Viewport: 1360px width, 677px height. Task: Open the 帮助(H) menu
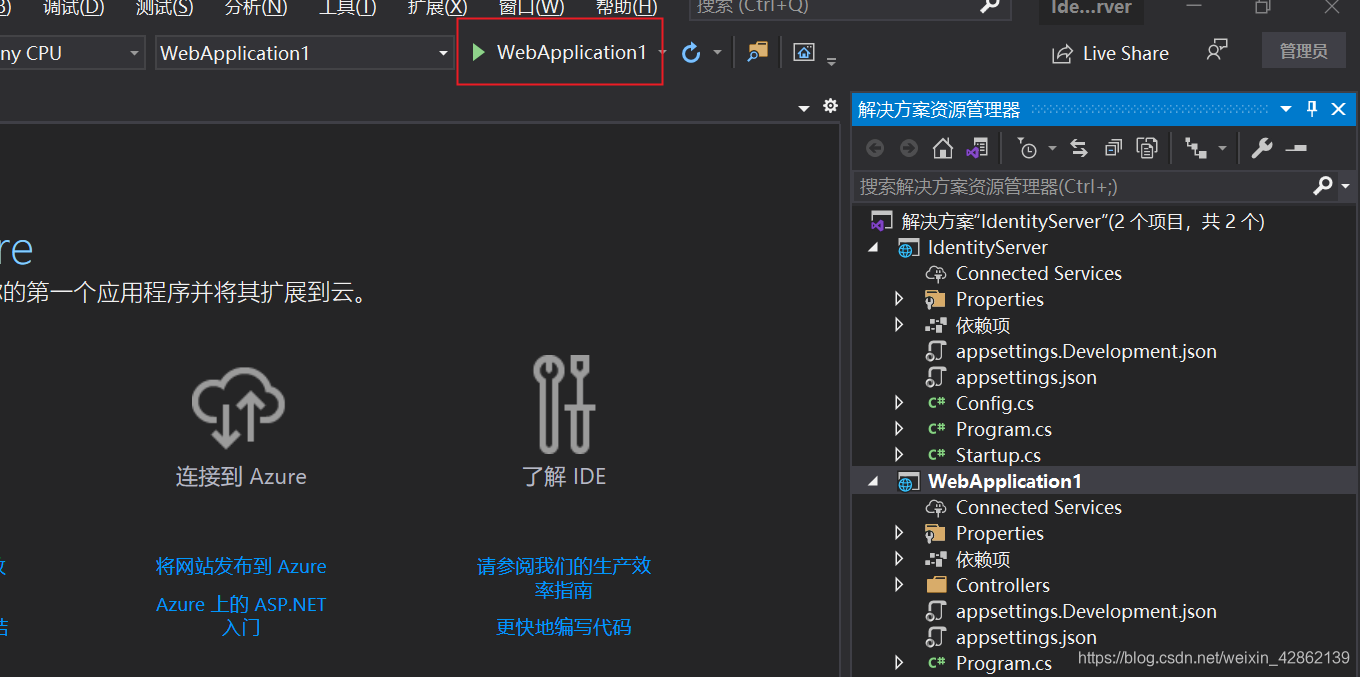tap(626, 7)
